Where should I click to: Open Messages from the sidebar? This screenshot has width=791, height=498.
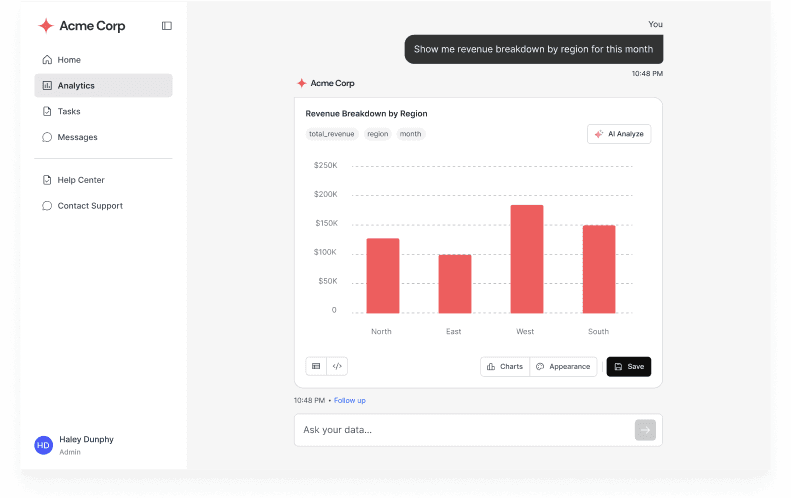point(103,137)
